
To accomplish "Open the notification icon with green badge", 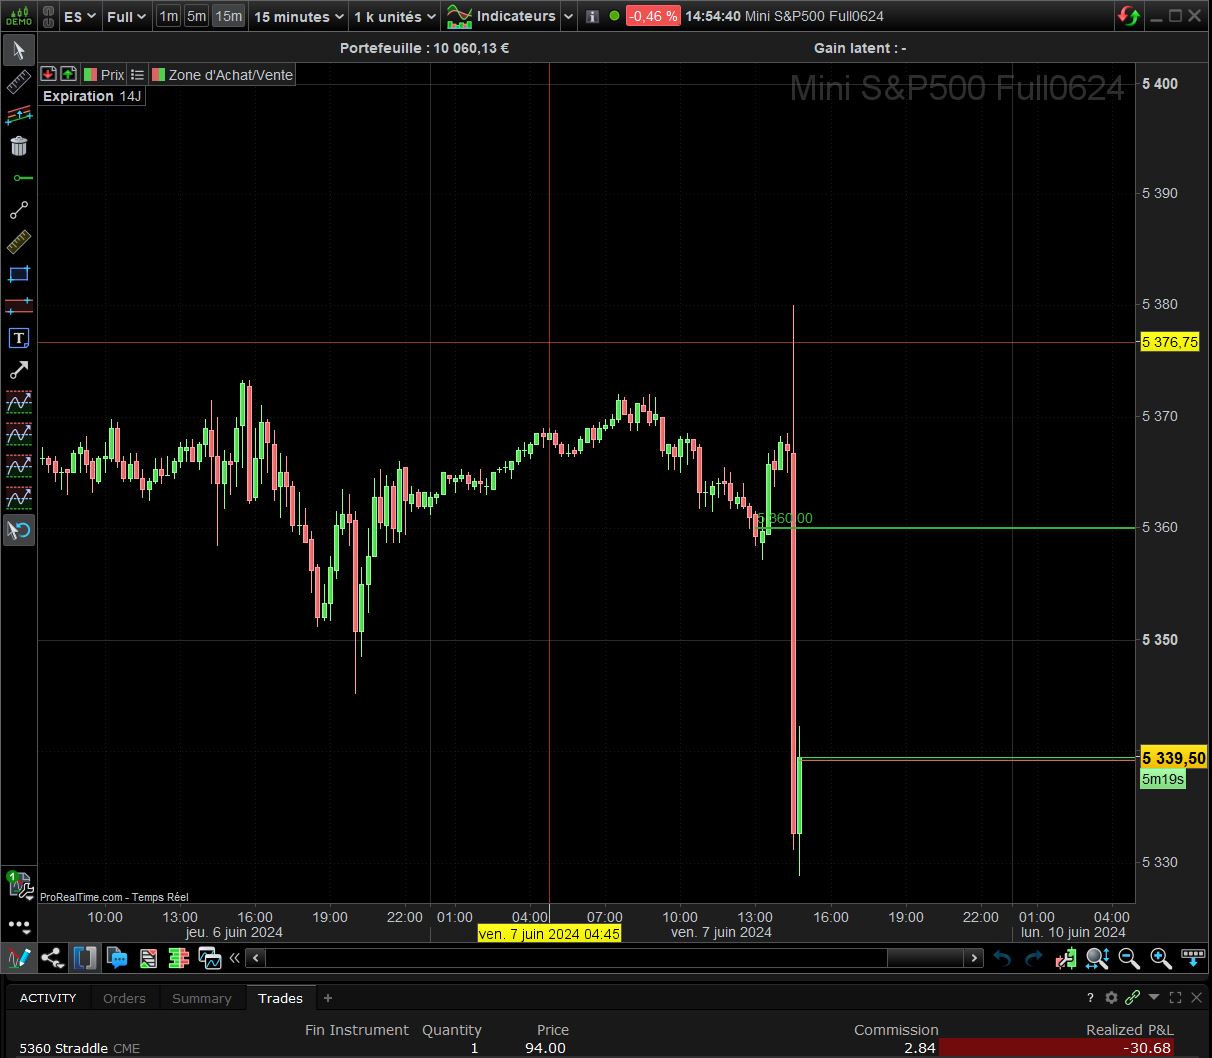I will coord(18,883).
